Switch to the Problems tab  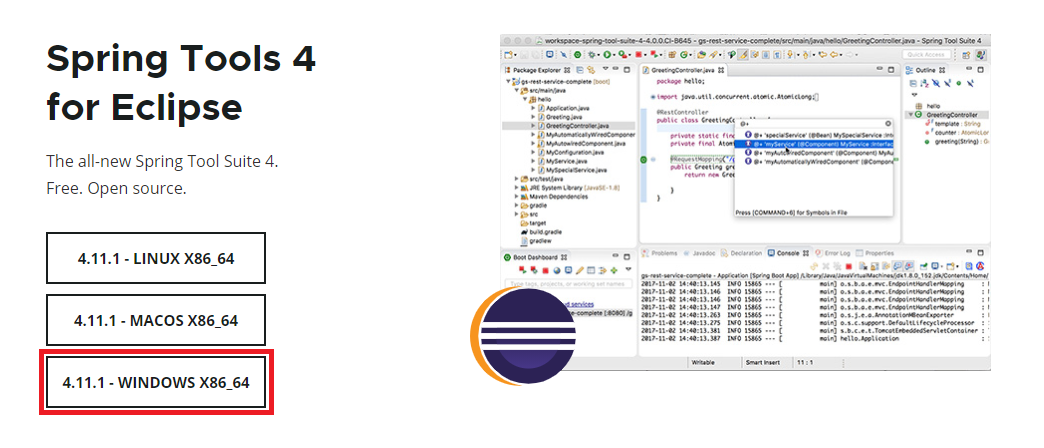(x=659, y=253)
